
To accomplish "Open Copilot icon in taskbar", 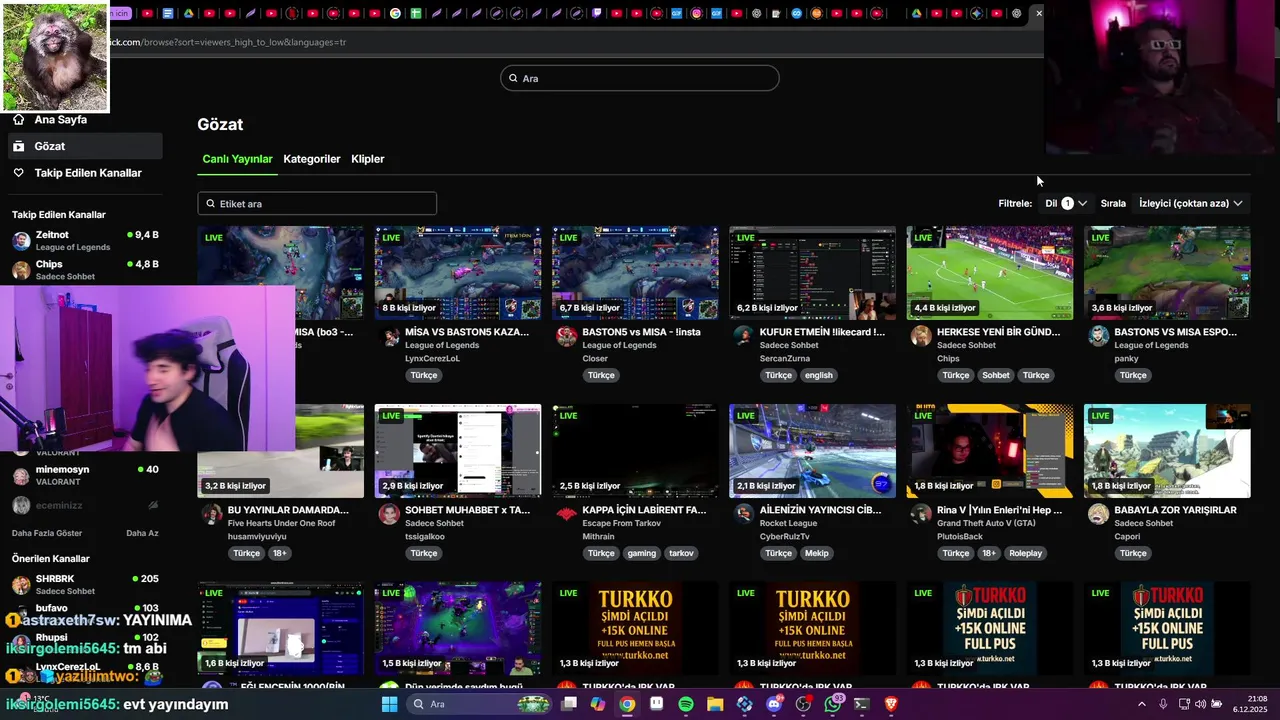I will point(598,704).
